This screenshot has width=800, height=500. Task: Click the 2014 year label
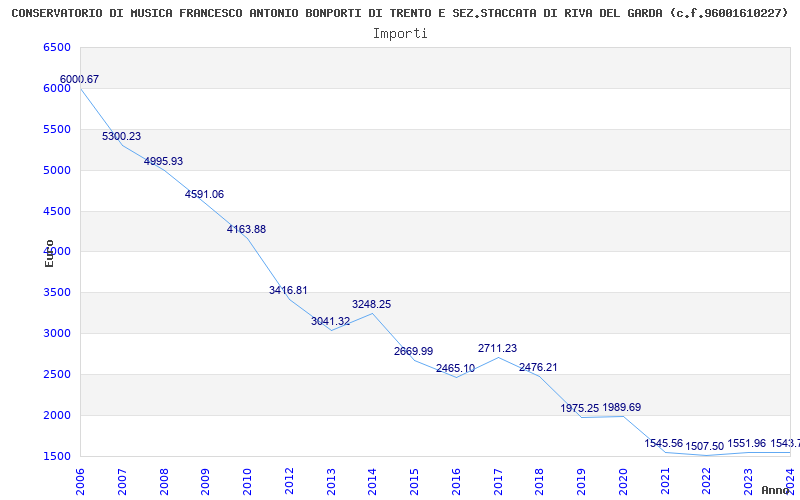tap(372, 482)
